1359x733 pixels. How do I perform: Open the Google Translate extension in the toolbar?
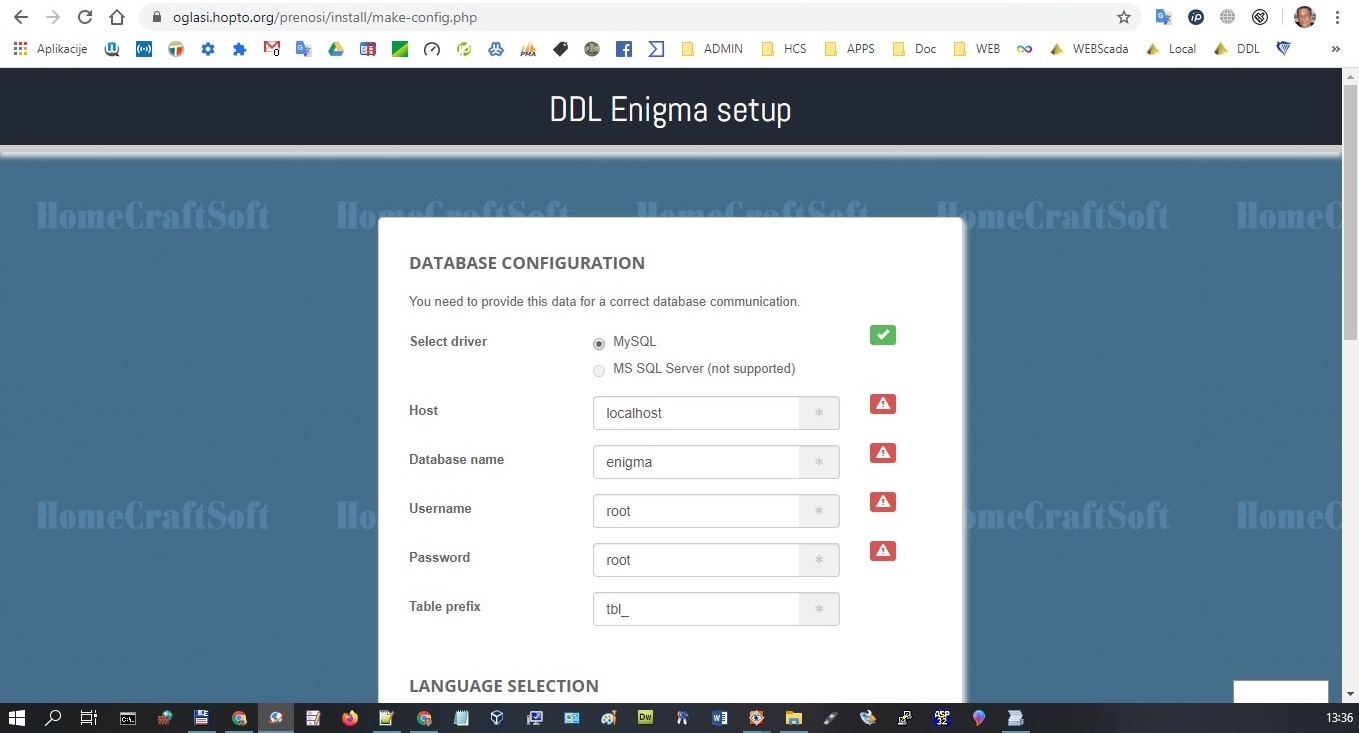tap(1163, 17)
